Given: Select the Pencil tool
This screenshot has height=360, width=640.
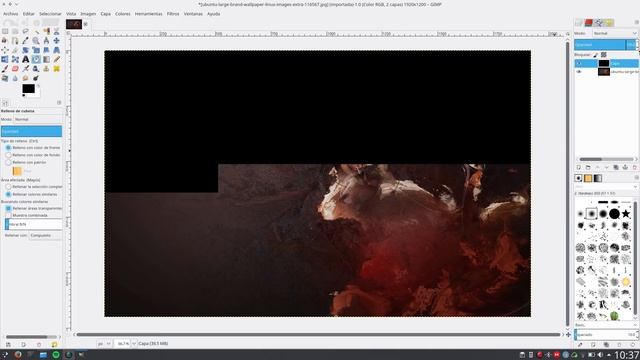Looking at the screenshot, I should pyautogui.click(x=56, y=59).
